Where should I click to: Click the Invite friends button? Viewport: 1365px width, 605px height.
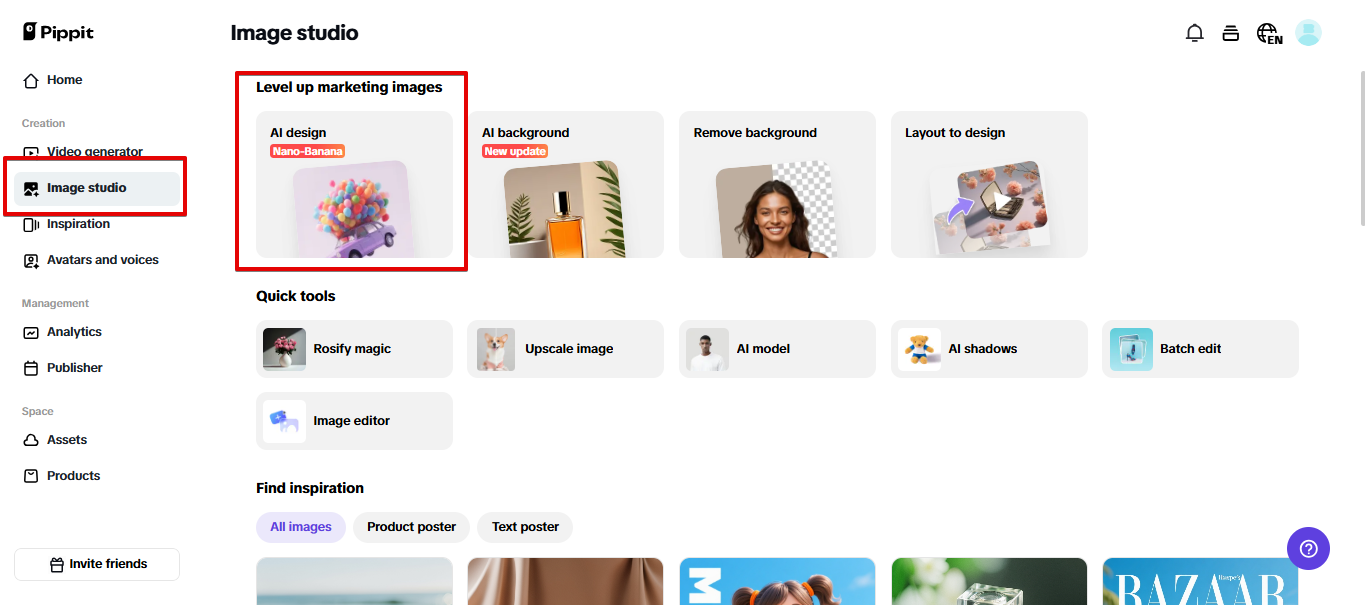(x=97, y=564)
